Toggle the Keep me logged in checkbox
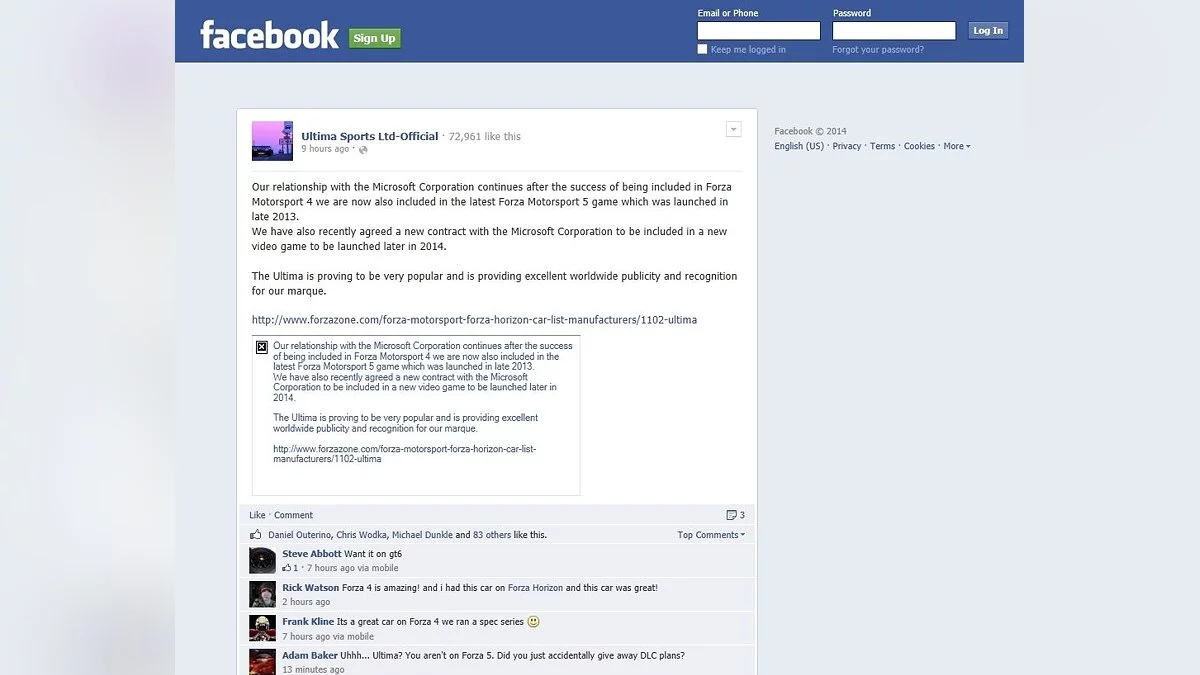The width and height of the screenshot is (1200, 675). pos(702,49)
